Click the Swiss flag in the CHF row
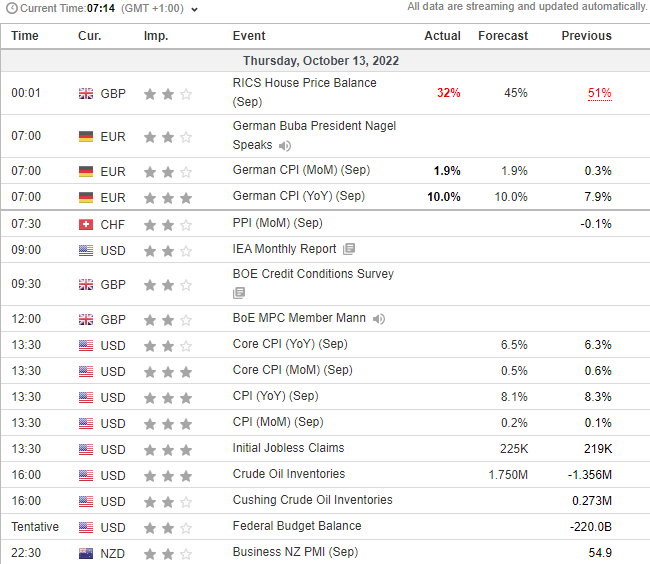The height and width of the screenshot is (564, 650). pos(86,224)
